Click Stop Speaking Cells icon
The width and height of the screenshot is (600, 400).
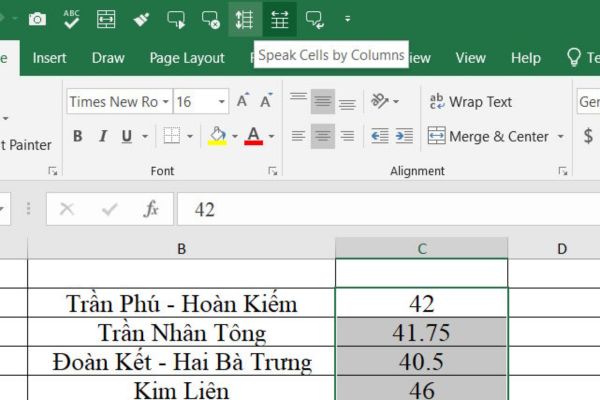pyautogui.click(x=211, y=20)
